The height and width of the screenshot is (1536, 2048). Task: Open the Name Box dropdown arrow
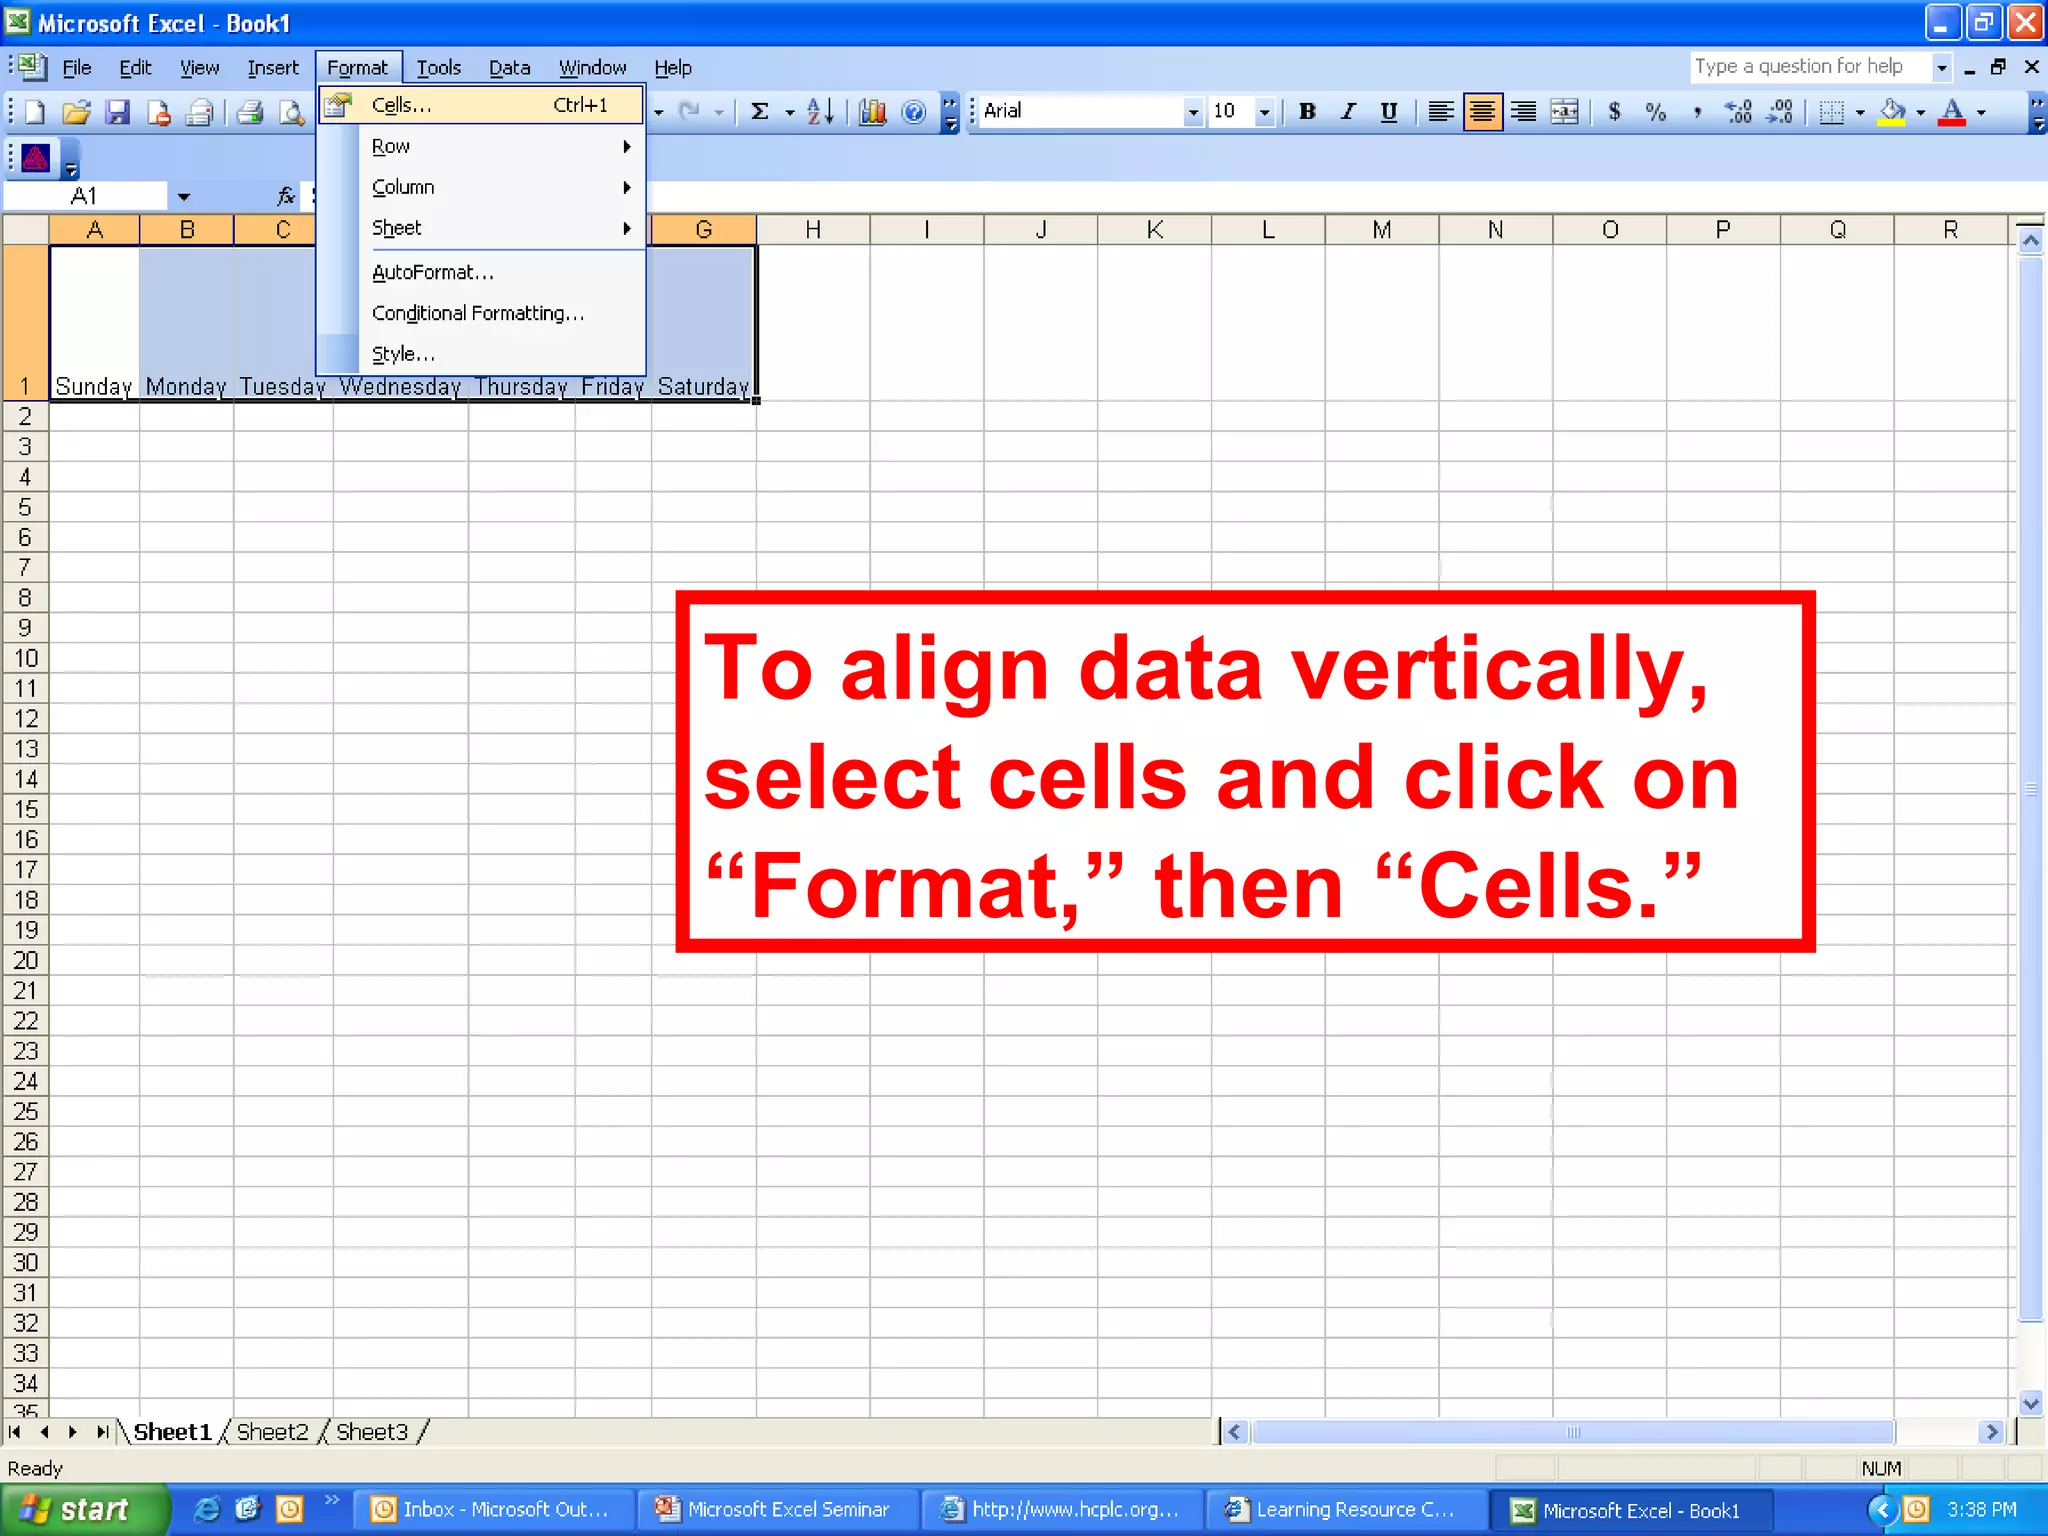tap(184, 196)
